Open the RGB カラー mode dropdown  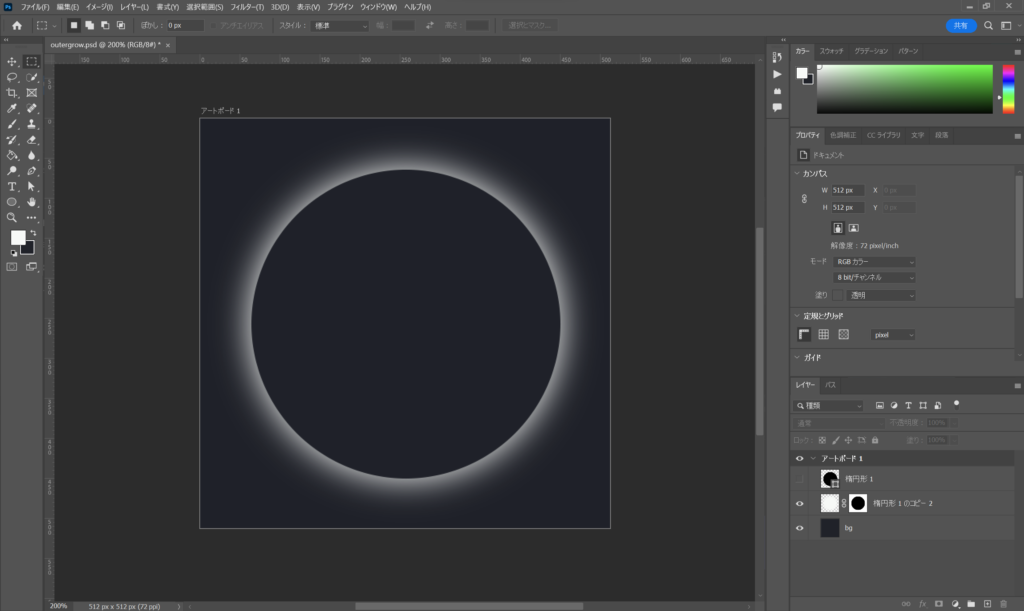click(875, 262)
